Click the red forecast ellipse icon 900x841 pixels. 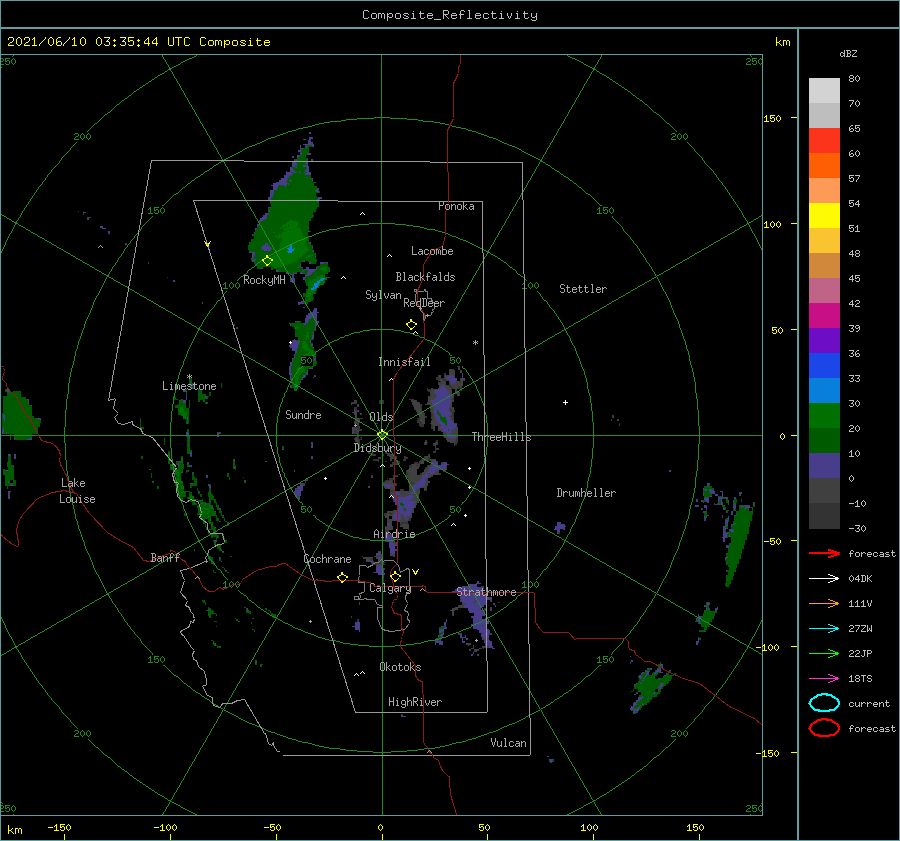click(x=824, y=728)
